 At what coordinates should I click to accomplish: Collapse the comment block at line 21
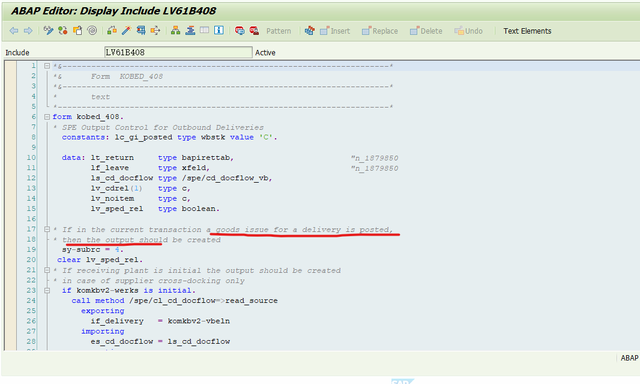tap(47, 270)
